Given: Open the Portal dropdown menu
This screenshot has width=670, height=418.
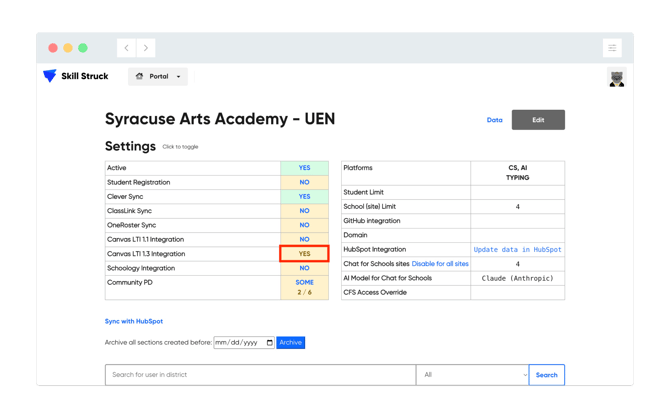Looking at the screenshot, I should [x=158, y=76].
